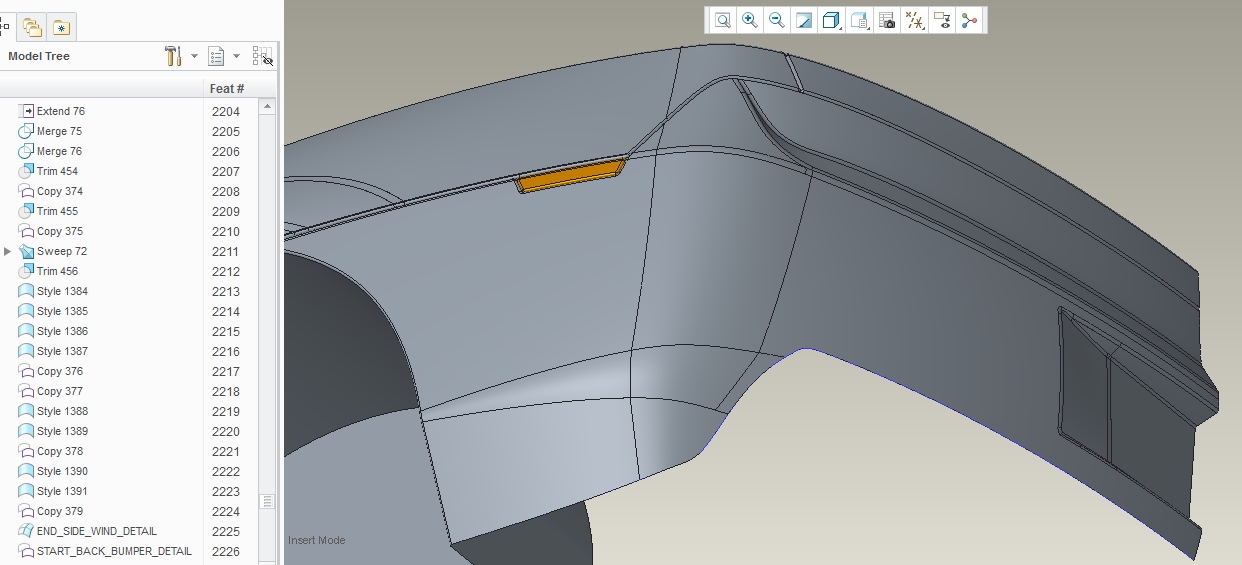Select the Copy 376 feature
The image size is (1242, 565).
coord(60,371)
